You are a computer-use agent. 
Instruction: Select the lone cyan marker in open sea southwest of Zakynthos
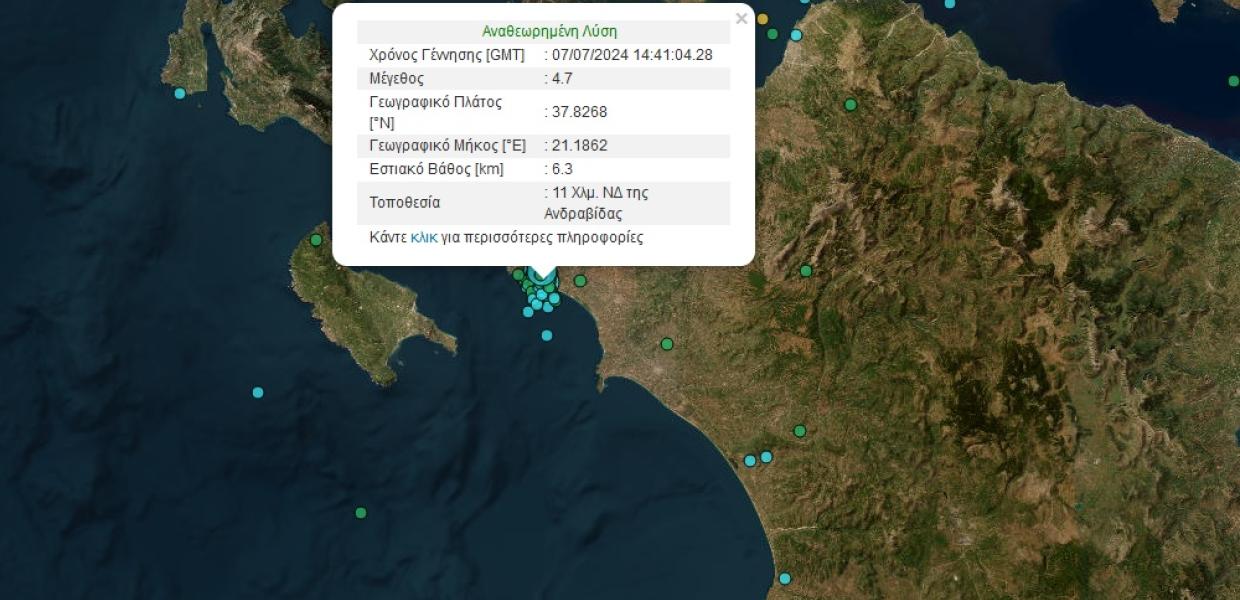tap(258, 392)
